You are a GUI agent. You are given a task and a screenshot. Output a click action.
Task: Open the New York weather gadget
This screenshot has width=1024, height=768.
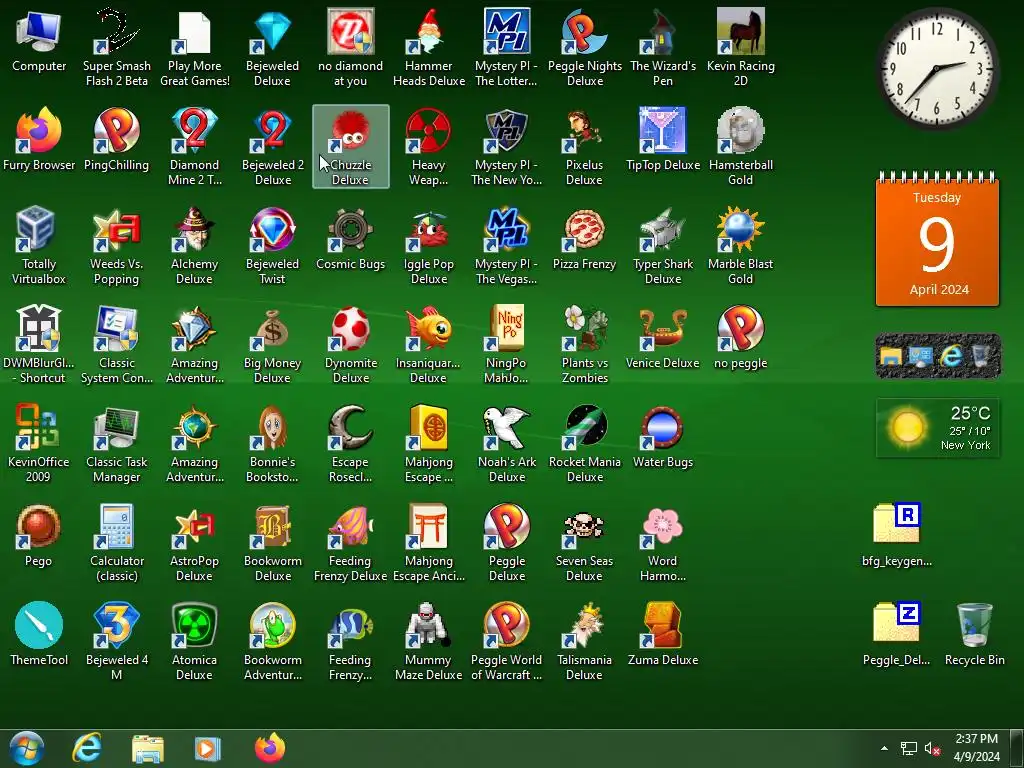click(x=938, y=428)
